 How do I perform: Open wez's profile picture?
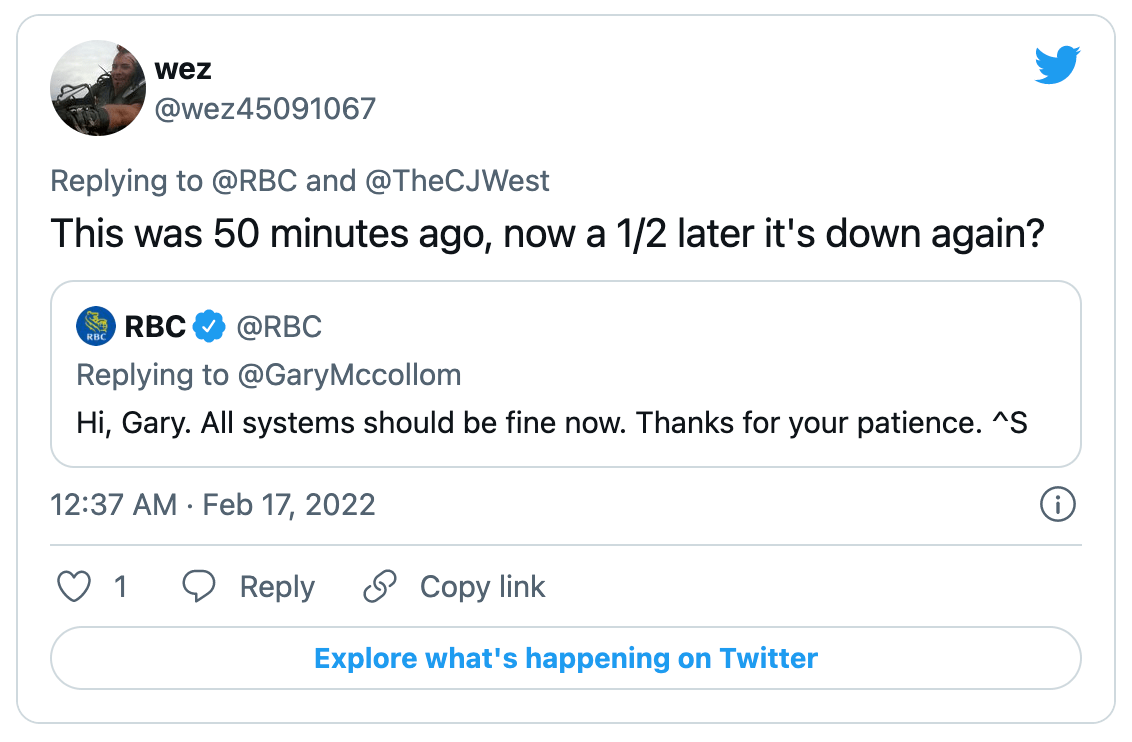tap(99, 88)
